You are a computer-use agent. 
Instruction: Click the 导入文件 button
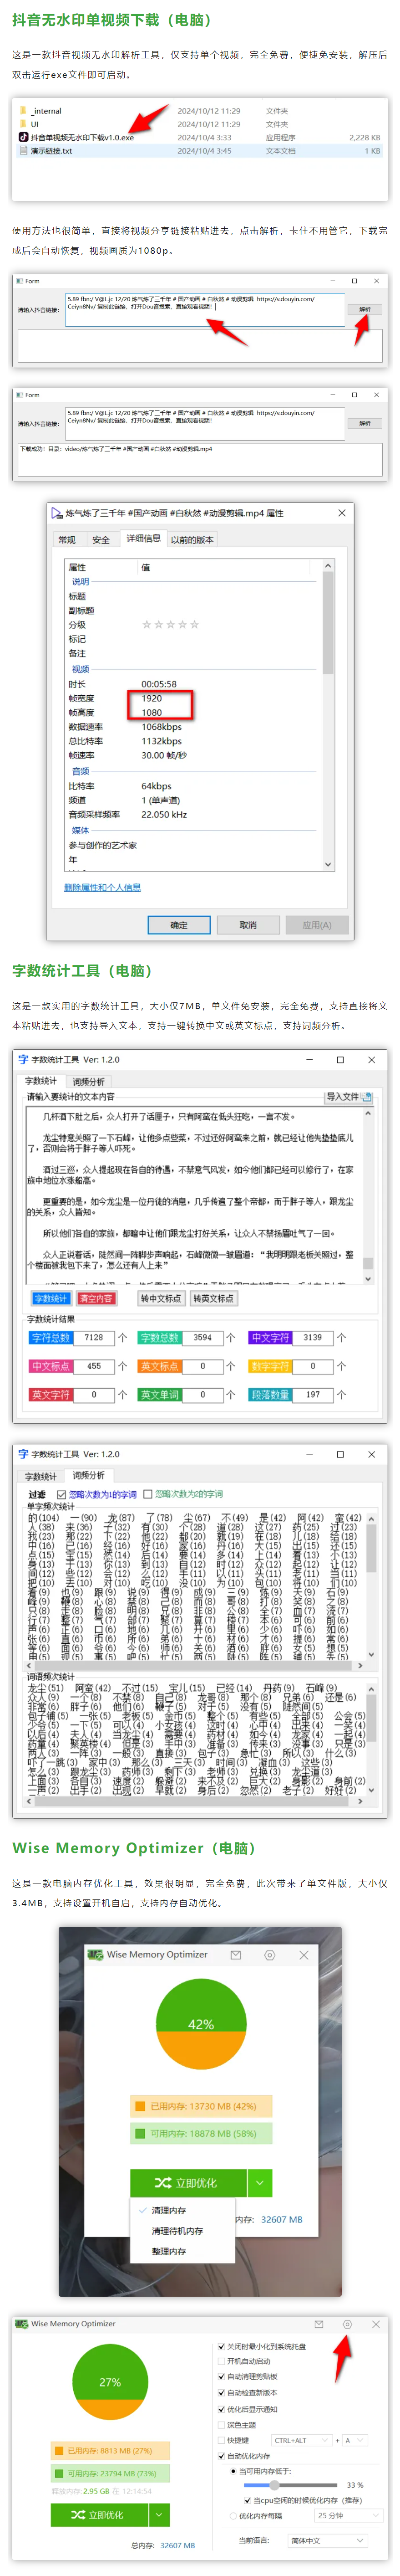point(348,1096)
